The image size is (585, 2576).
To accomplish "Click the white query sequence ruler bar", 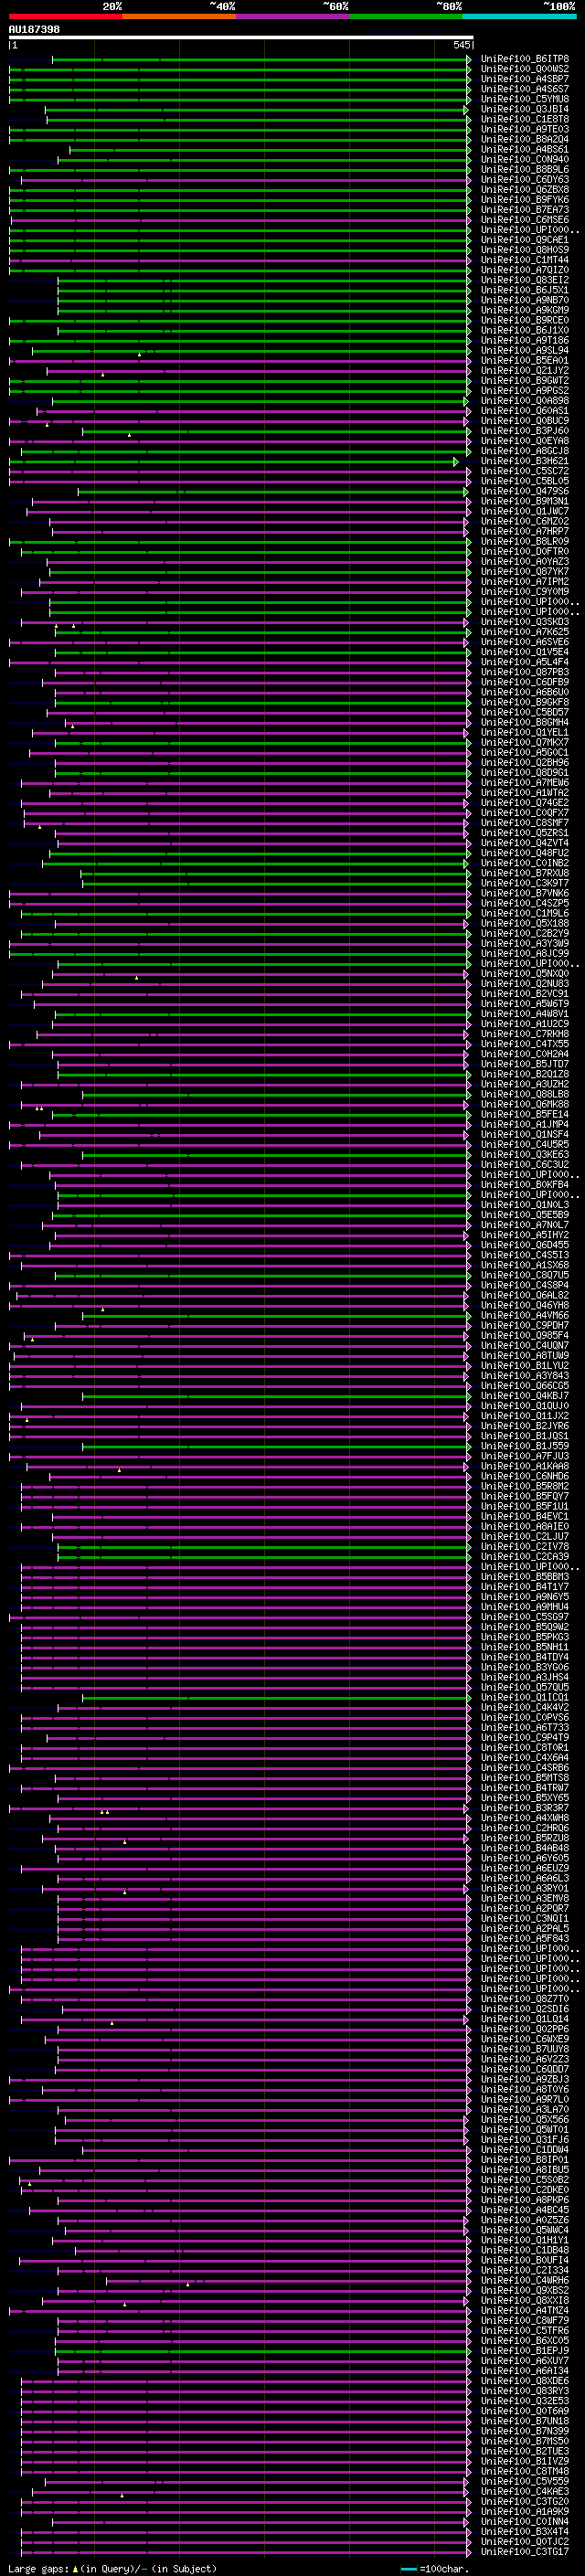I will (240, 38).
